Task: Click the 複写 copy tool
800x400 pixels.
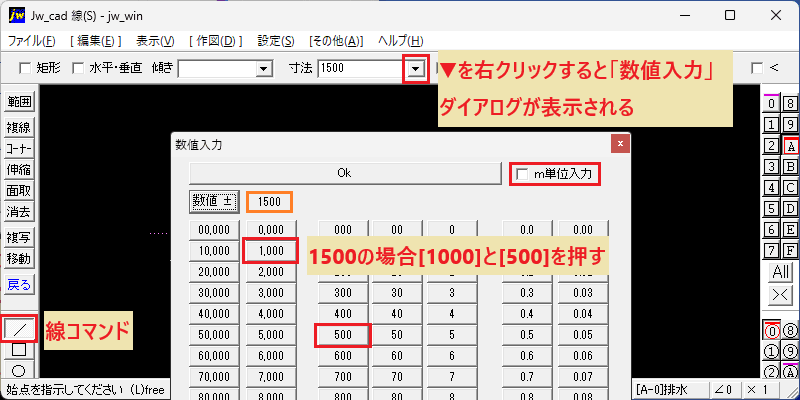Action: click(19, 237)
